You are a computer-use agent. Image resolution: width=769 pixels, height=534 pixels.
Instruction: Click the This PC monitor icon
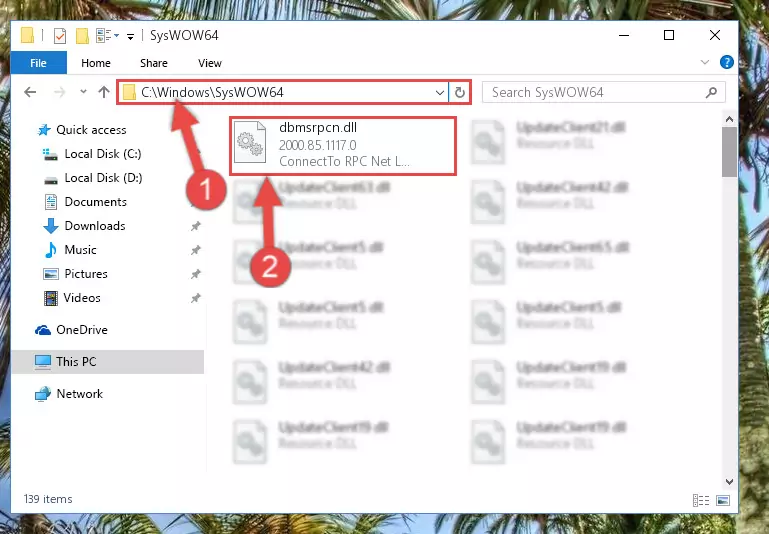point(43,362)
